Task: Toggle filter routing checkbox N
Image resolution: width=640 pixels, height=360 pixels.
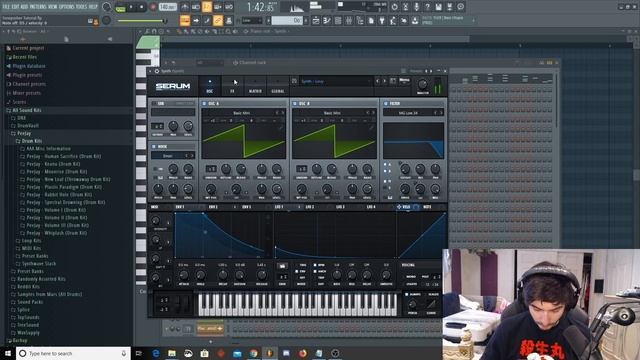Action: point(385,181)
